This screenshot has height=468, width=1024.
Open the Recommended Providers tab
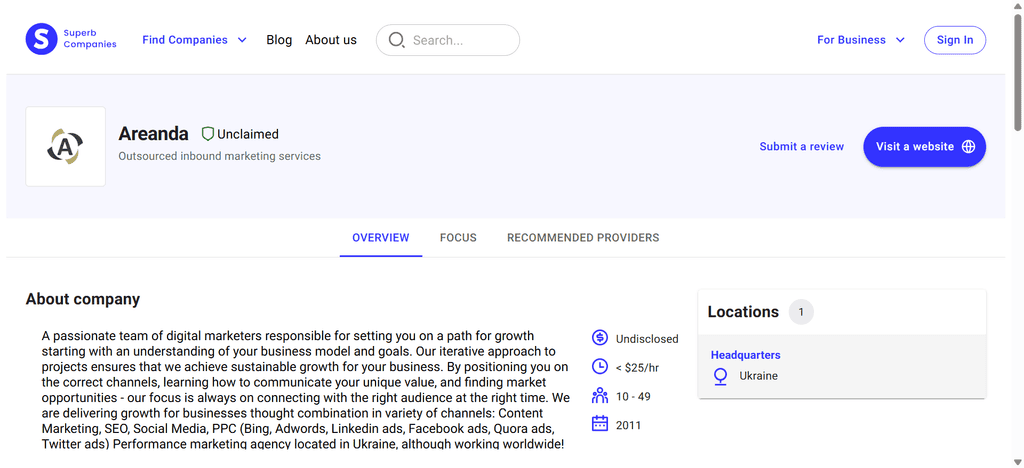click(x=583, y=238)
